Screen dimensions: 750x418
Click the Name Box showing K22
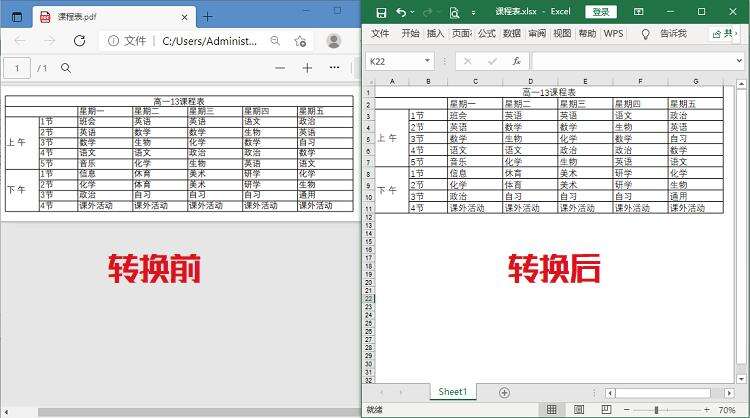[395, 61]
